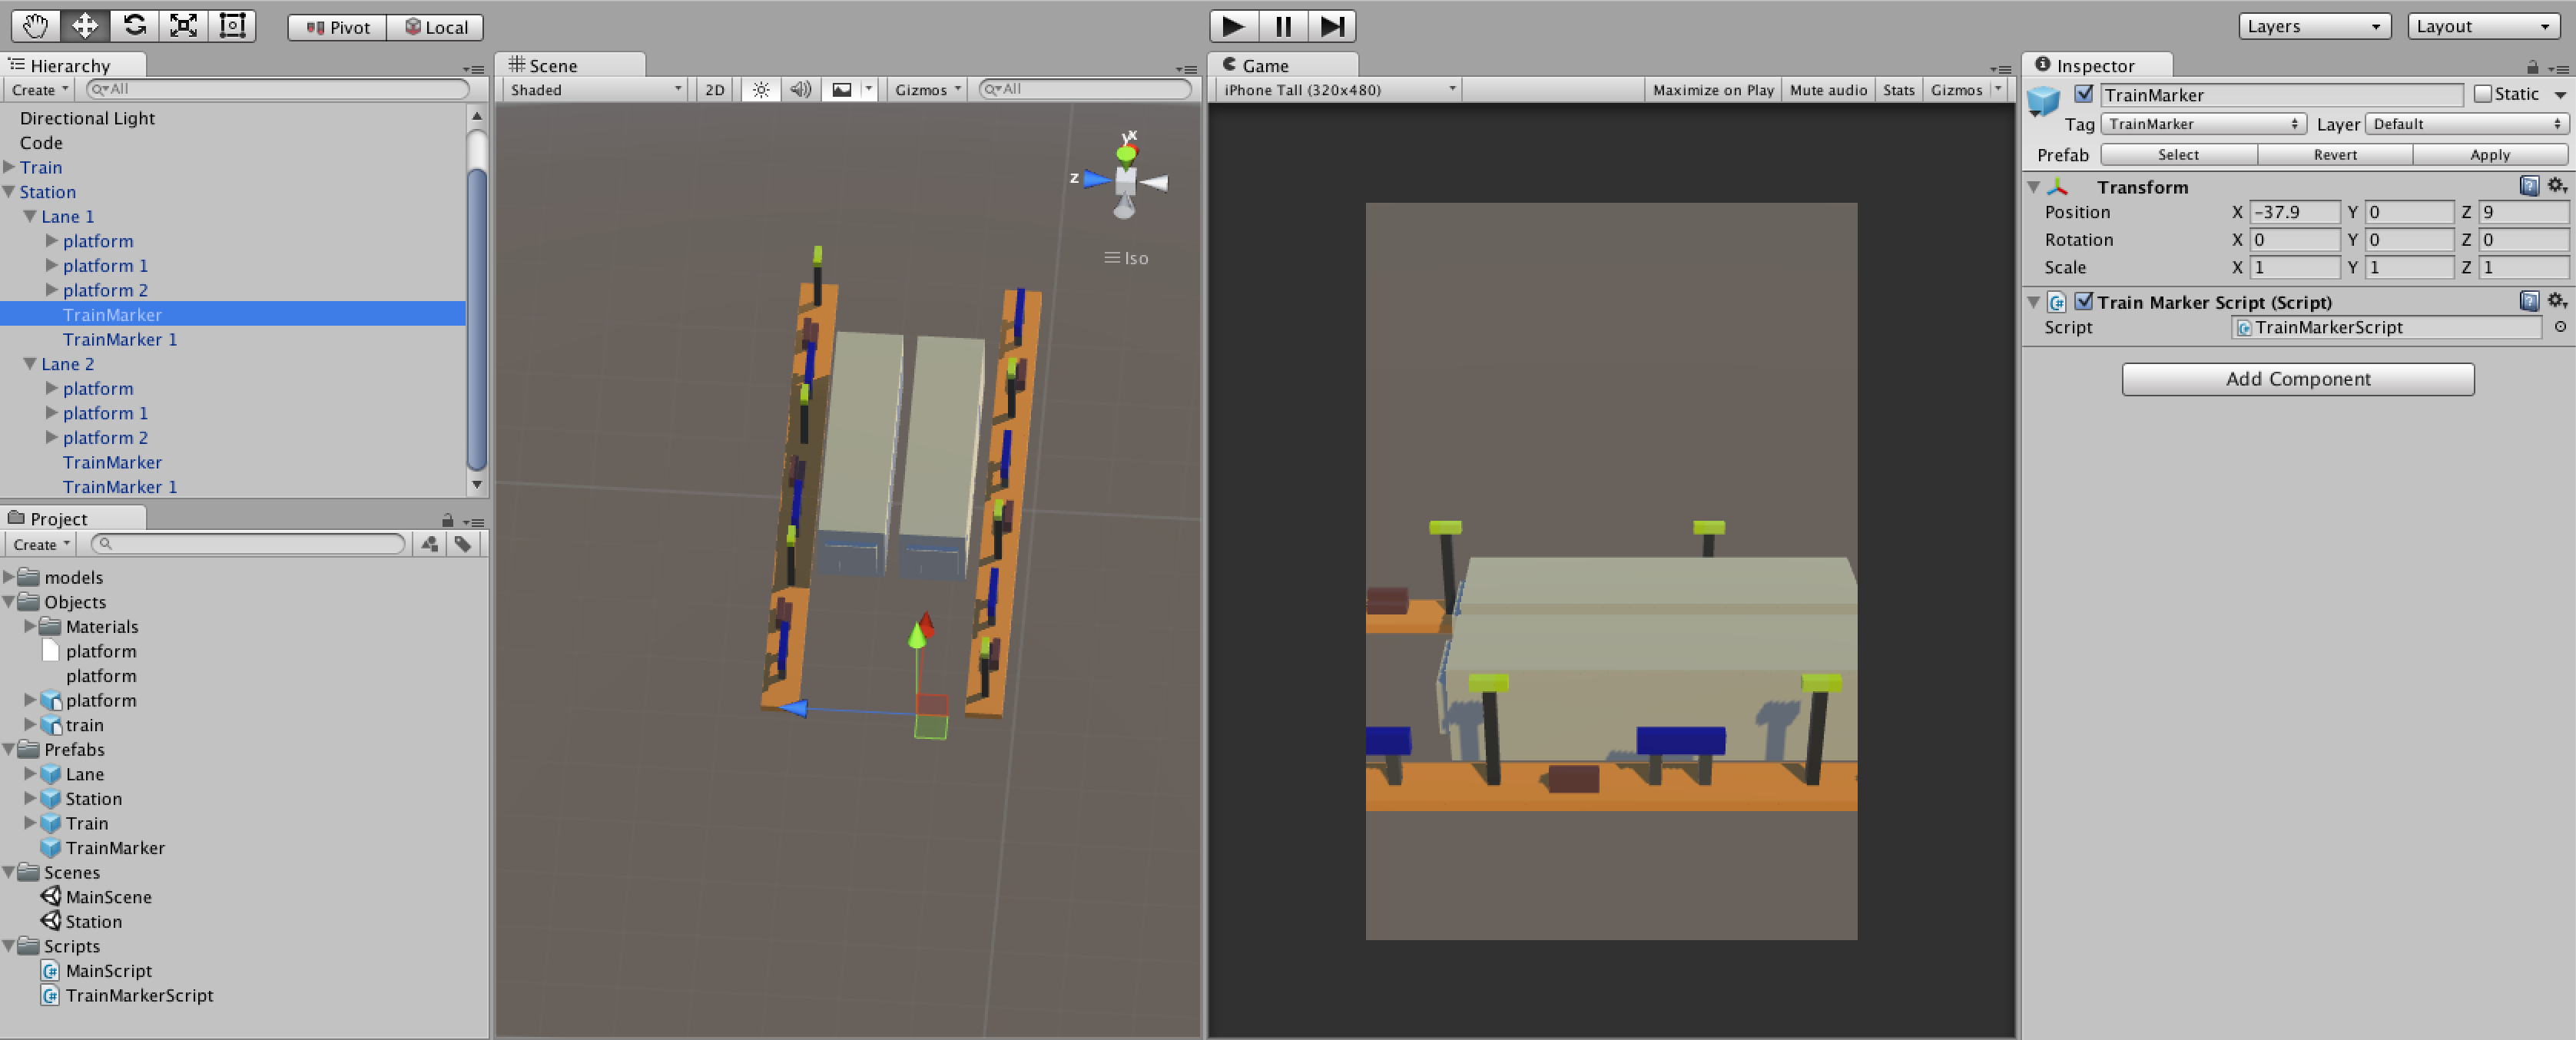This screenshot has height=1040, width=2576.
Task: Toggle Train Marker Script enabled checkbox
Action: point(2084,301)
